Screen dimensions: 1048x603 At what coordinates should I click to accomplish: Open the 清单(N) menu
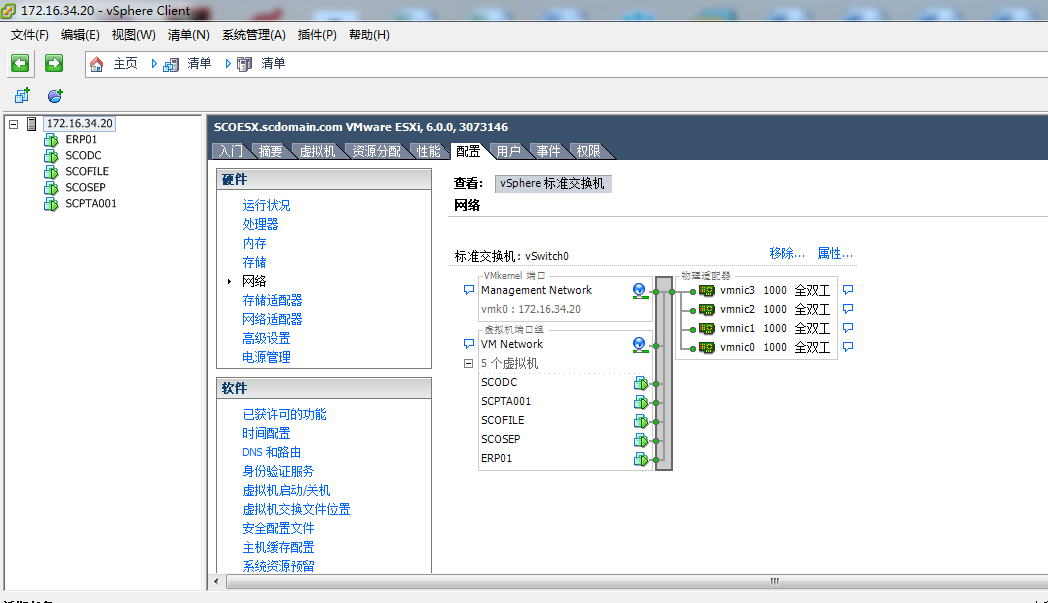coord(188,35)
